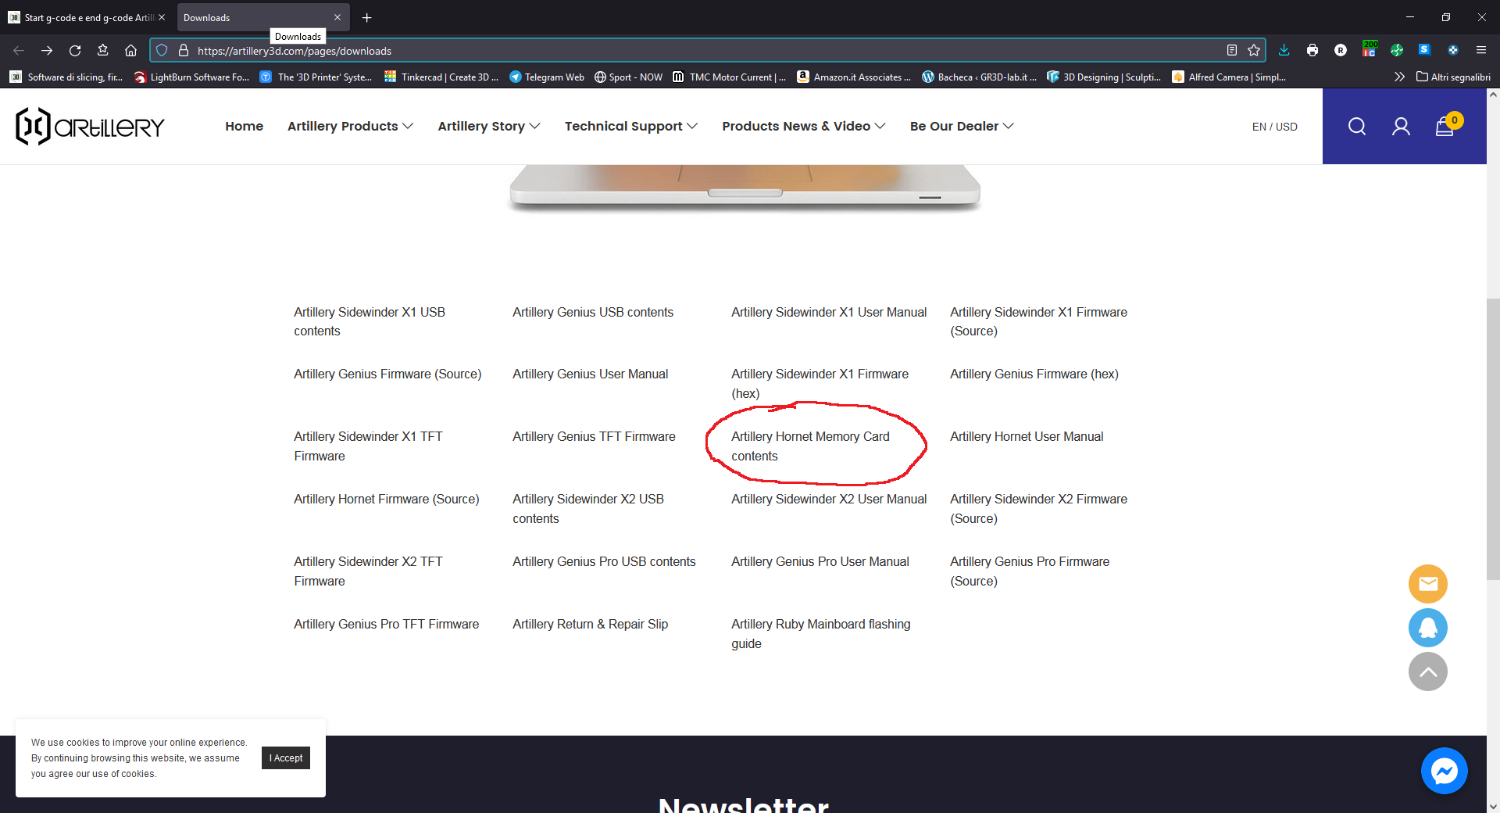Expand Technical Support menu
This screenshot has width=1500, height=813.
(631, 126)
